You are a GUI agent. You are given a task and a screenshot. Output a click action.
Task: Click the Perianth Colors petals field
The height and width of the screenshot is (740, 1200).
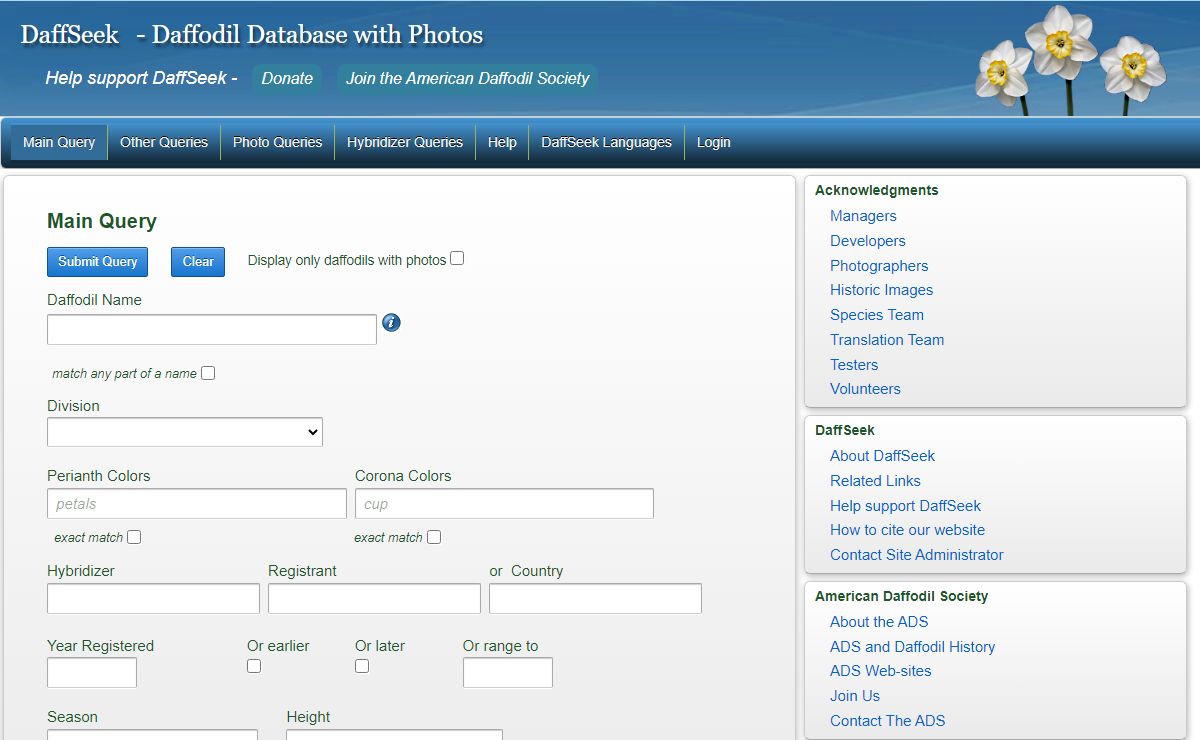tap(197, 504)
